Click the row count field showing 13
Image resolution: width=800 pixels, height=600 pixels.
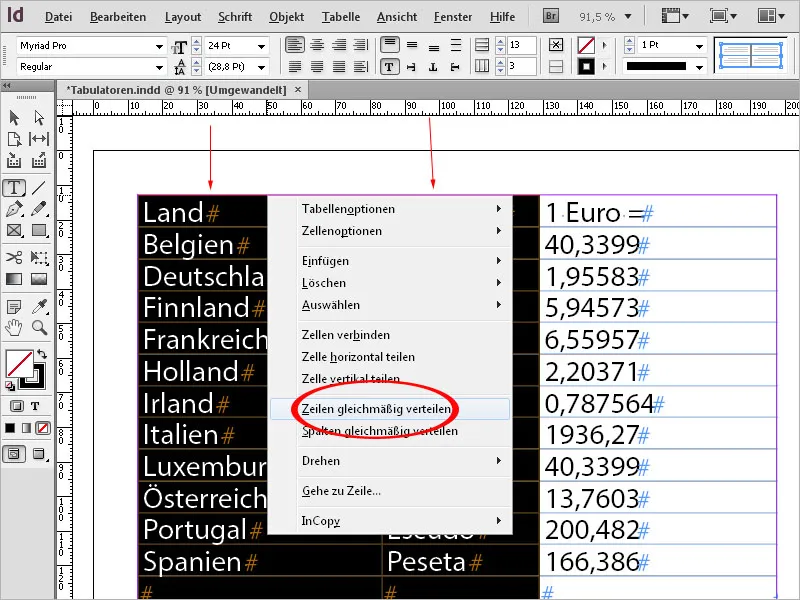pyautogui.click(x=521, y=45)
